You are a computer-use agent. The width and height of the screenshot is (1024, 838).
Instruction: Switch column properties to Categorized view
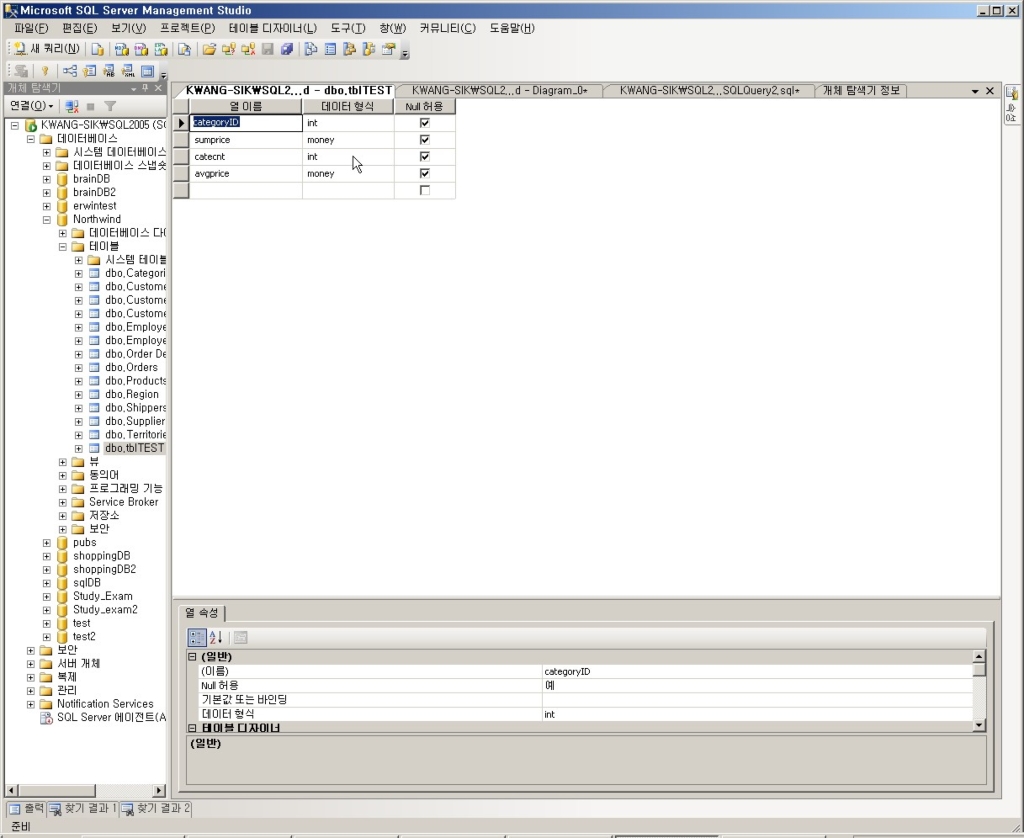[197, 637]
